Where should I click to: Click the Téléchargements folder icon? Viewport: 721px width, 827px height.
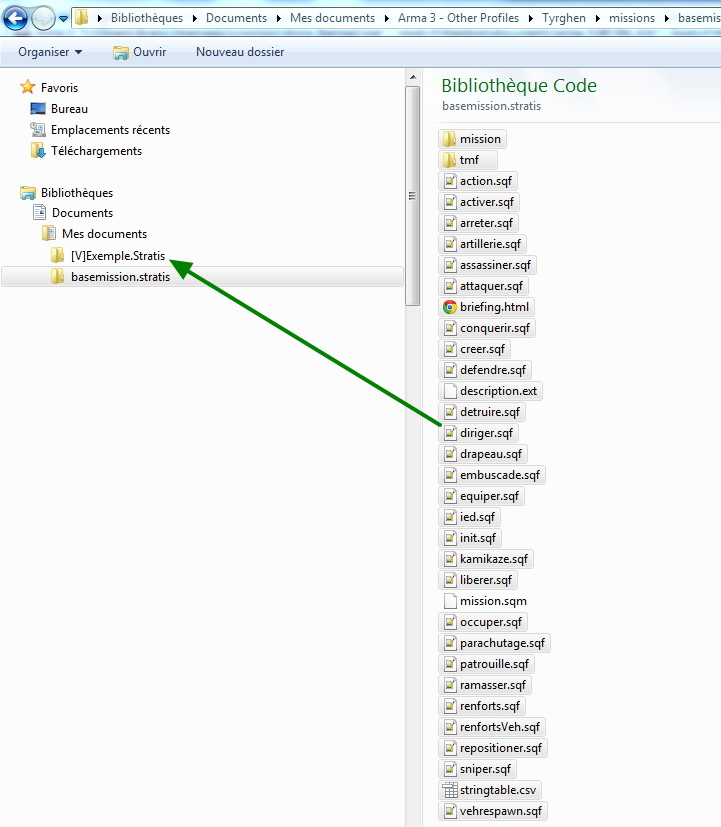coord(38,151)
